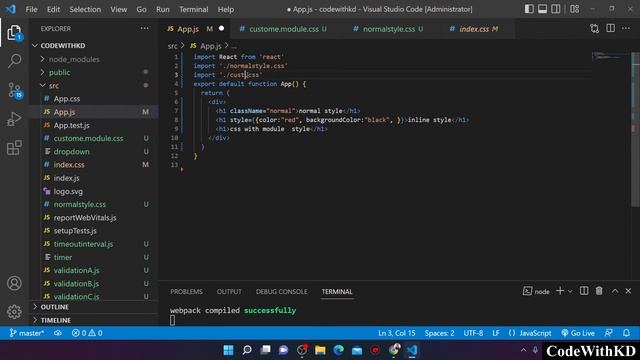Click Explorer more actions ellipsis
The height and width of the screenshot is (360, 640).
[144, 29]
